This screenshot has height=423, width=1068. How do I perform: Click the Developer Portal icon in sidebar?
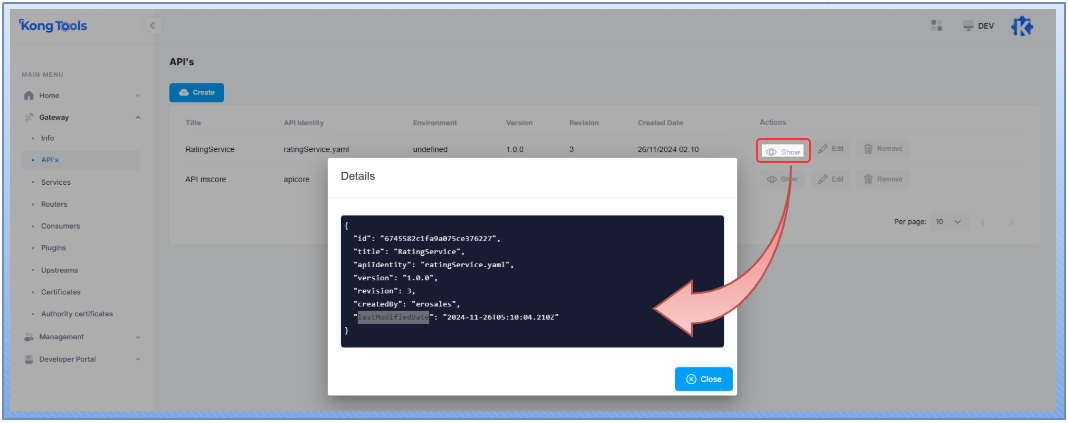[29, 359]
